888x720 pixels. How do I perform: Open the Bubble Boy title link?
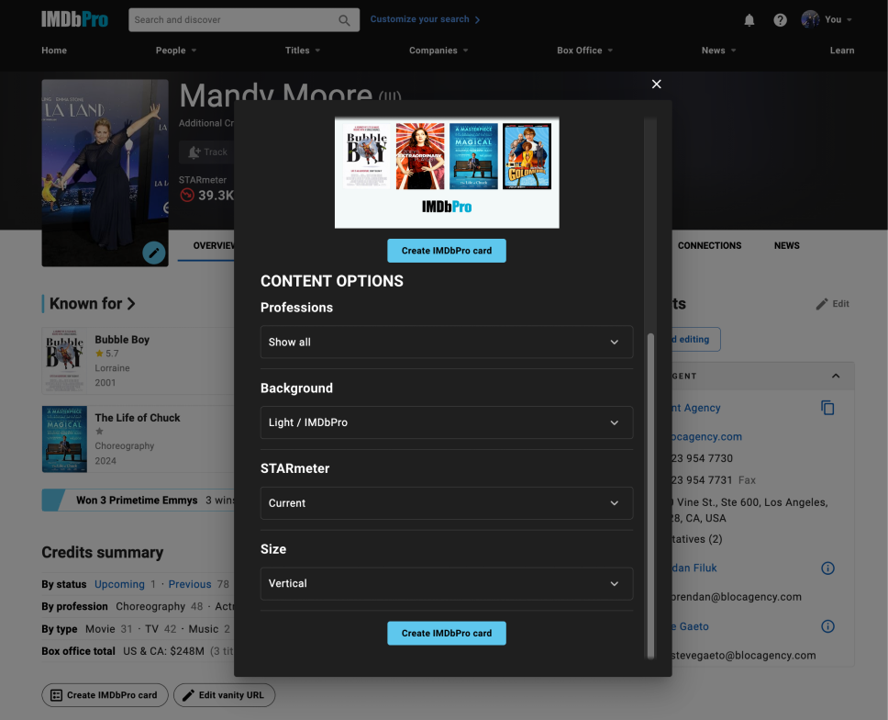coord(122,339)
